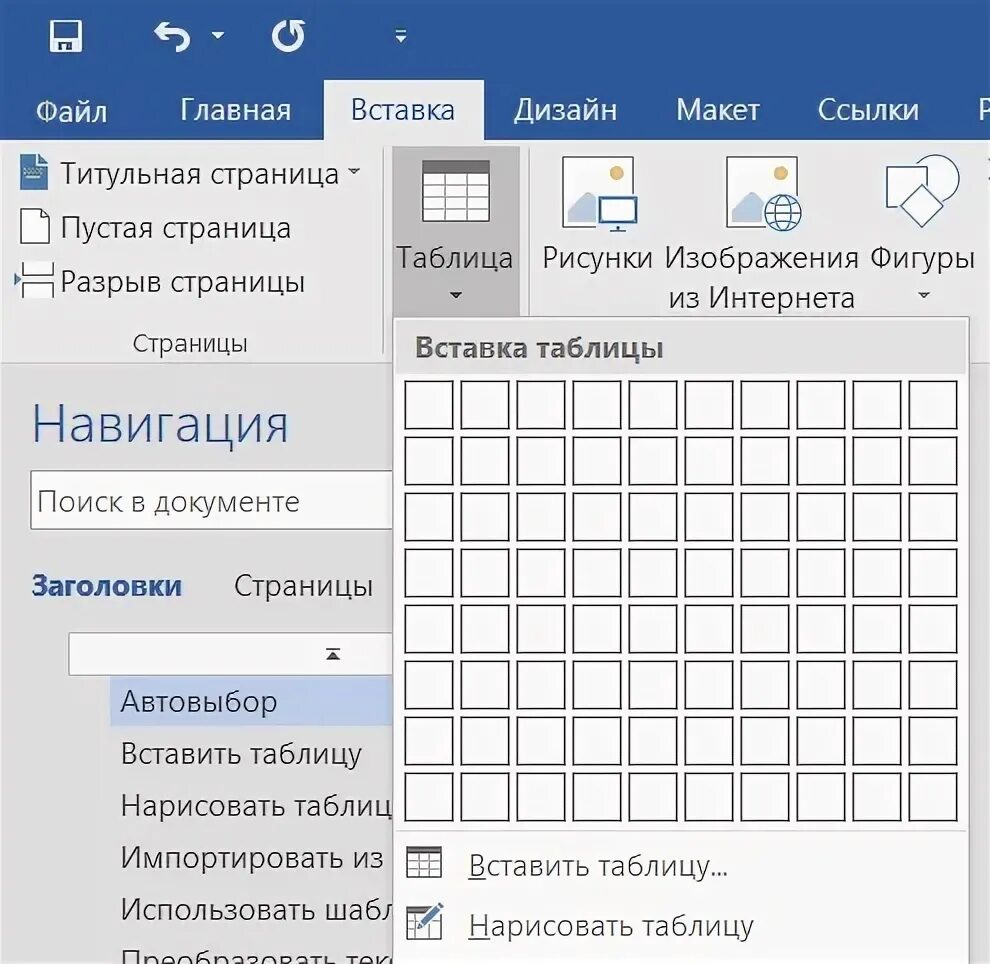This screenshot has height=964, width=990.
Task: Choose Нарисовать таблицу in dropdown menu
Action: [x=611, y=926]
